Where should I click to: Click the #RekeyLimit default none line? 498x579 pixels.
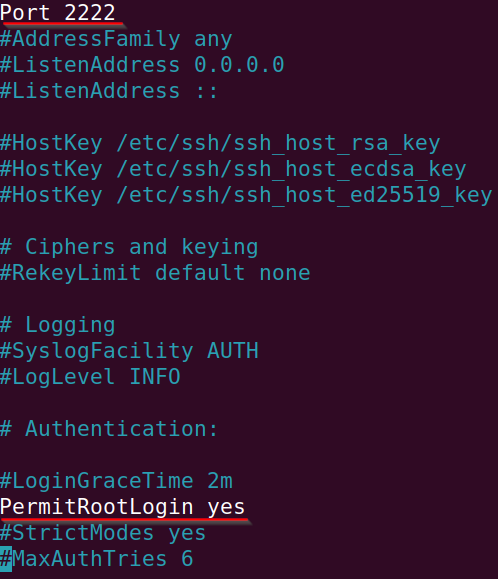(x=155, y=273)
